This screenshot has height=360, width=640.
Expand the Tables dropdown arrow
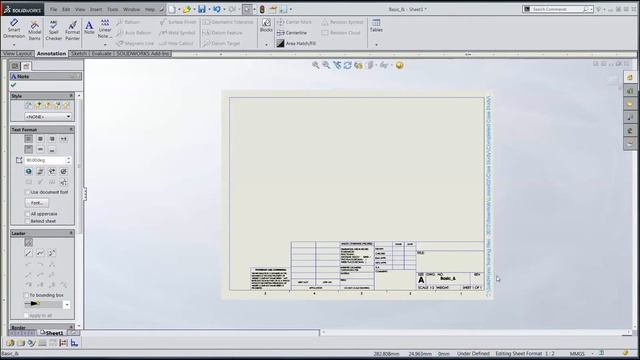376,44
